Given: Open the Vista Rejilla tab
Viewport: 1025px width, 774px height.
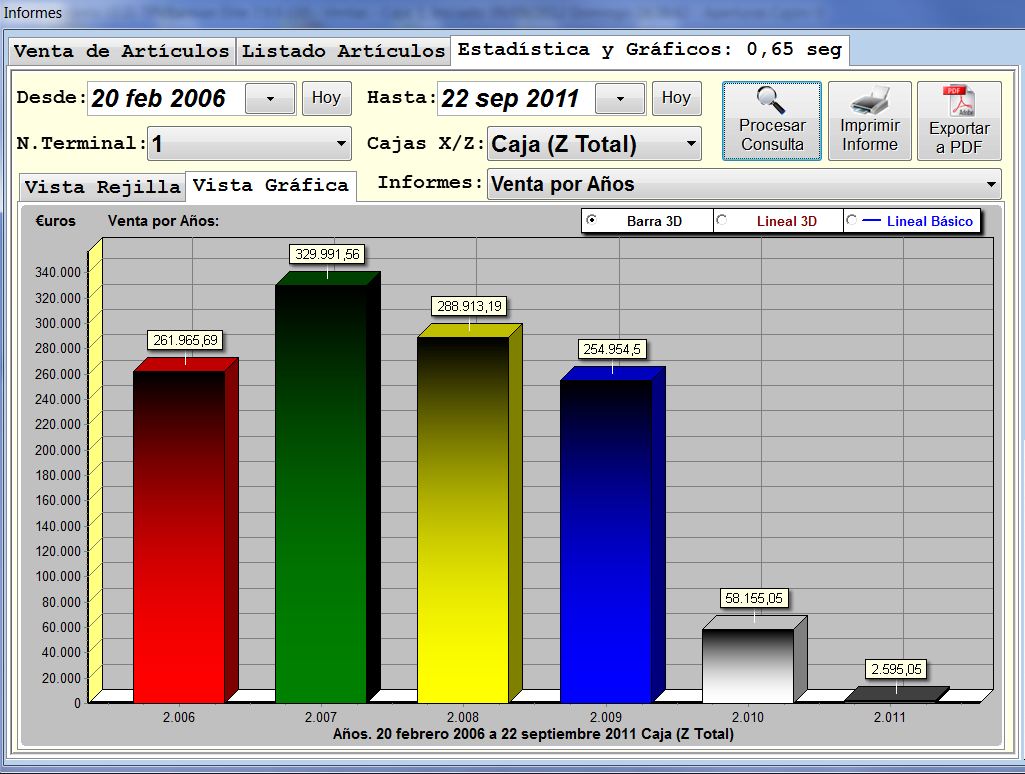Looking at the screenshot, I should pyautogui.click(x=102, y=187).
